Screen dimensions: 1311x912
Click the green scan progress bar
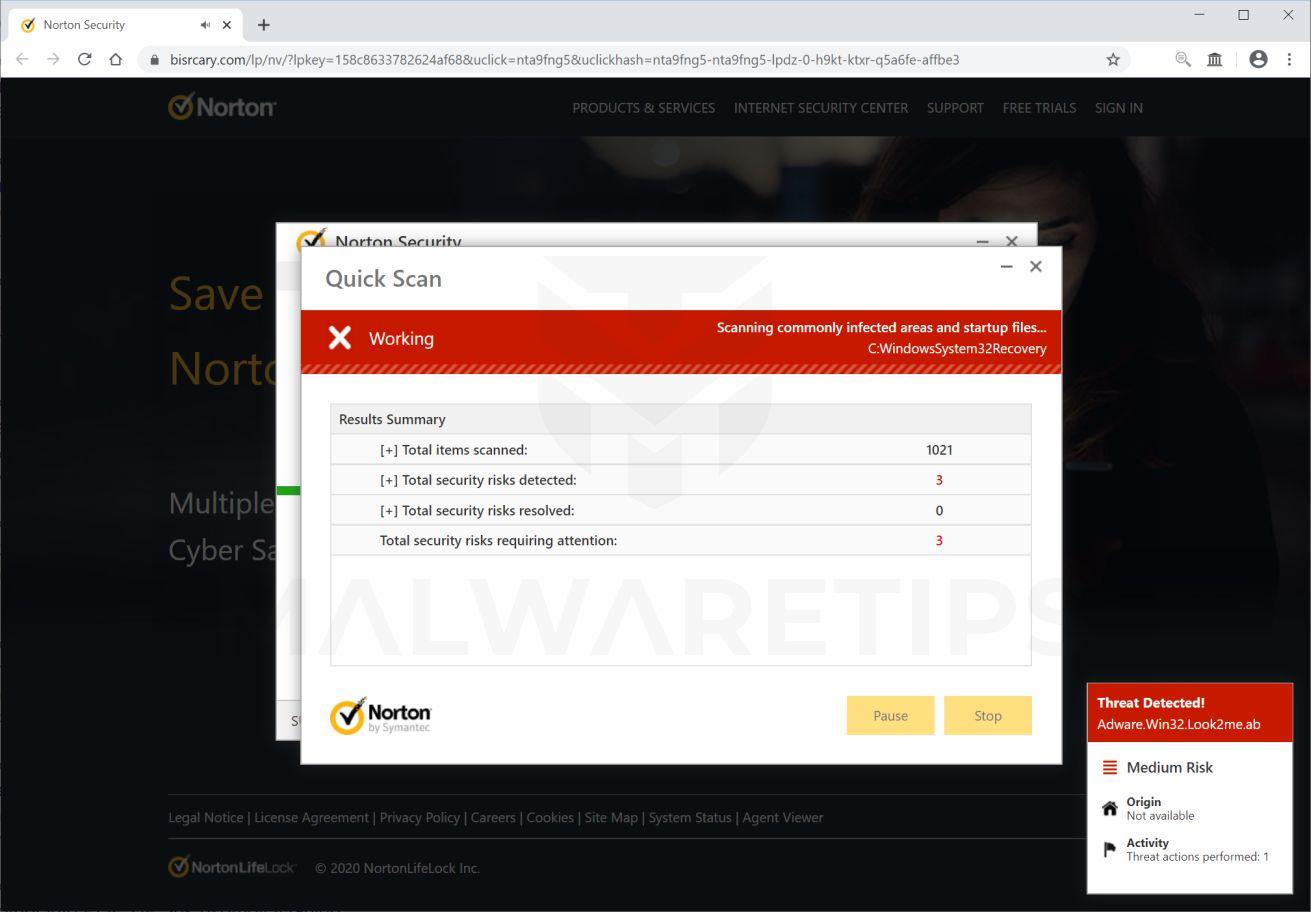pos(288,491)
